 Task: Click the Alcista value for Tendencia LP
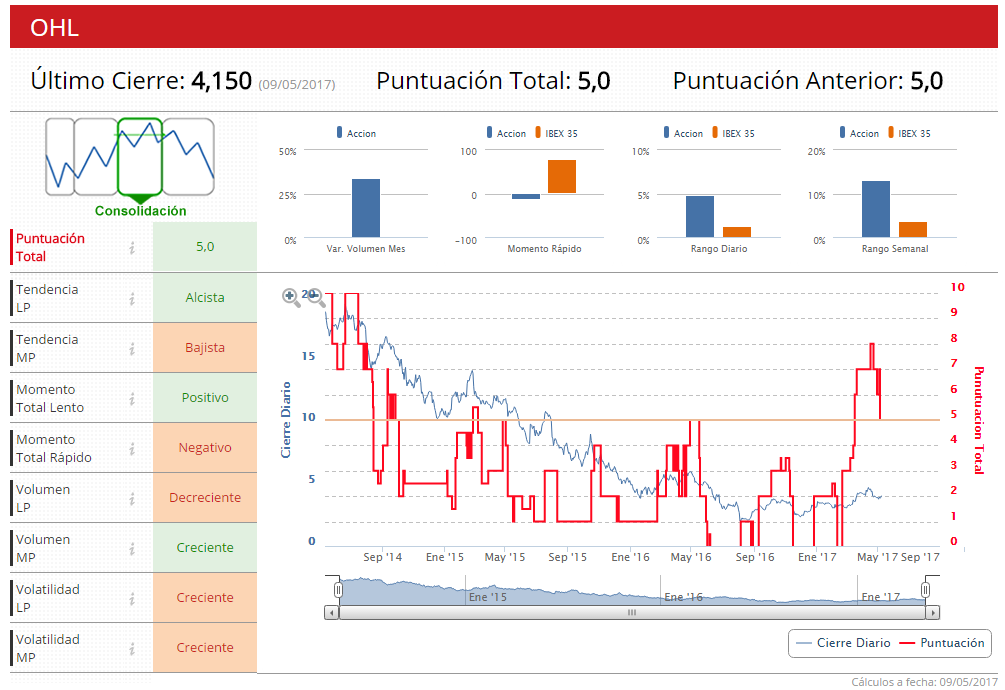[x=205, y=298]
